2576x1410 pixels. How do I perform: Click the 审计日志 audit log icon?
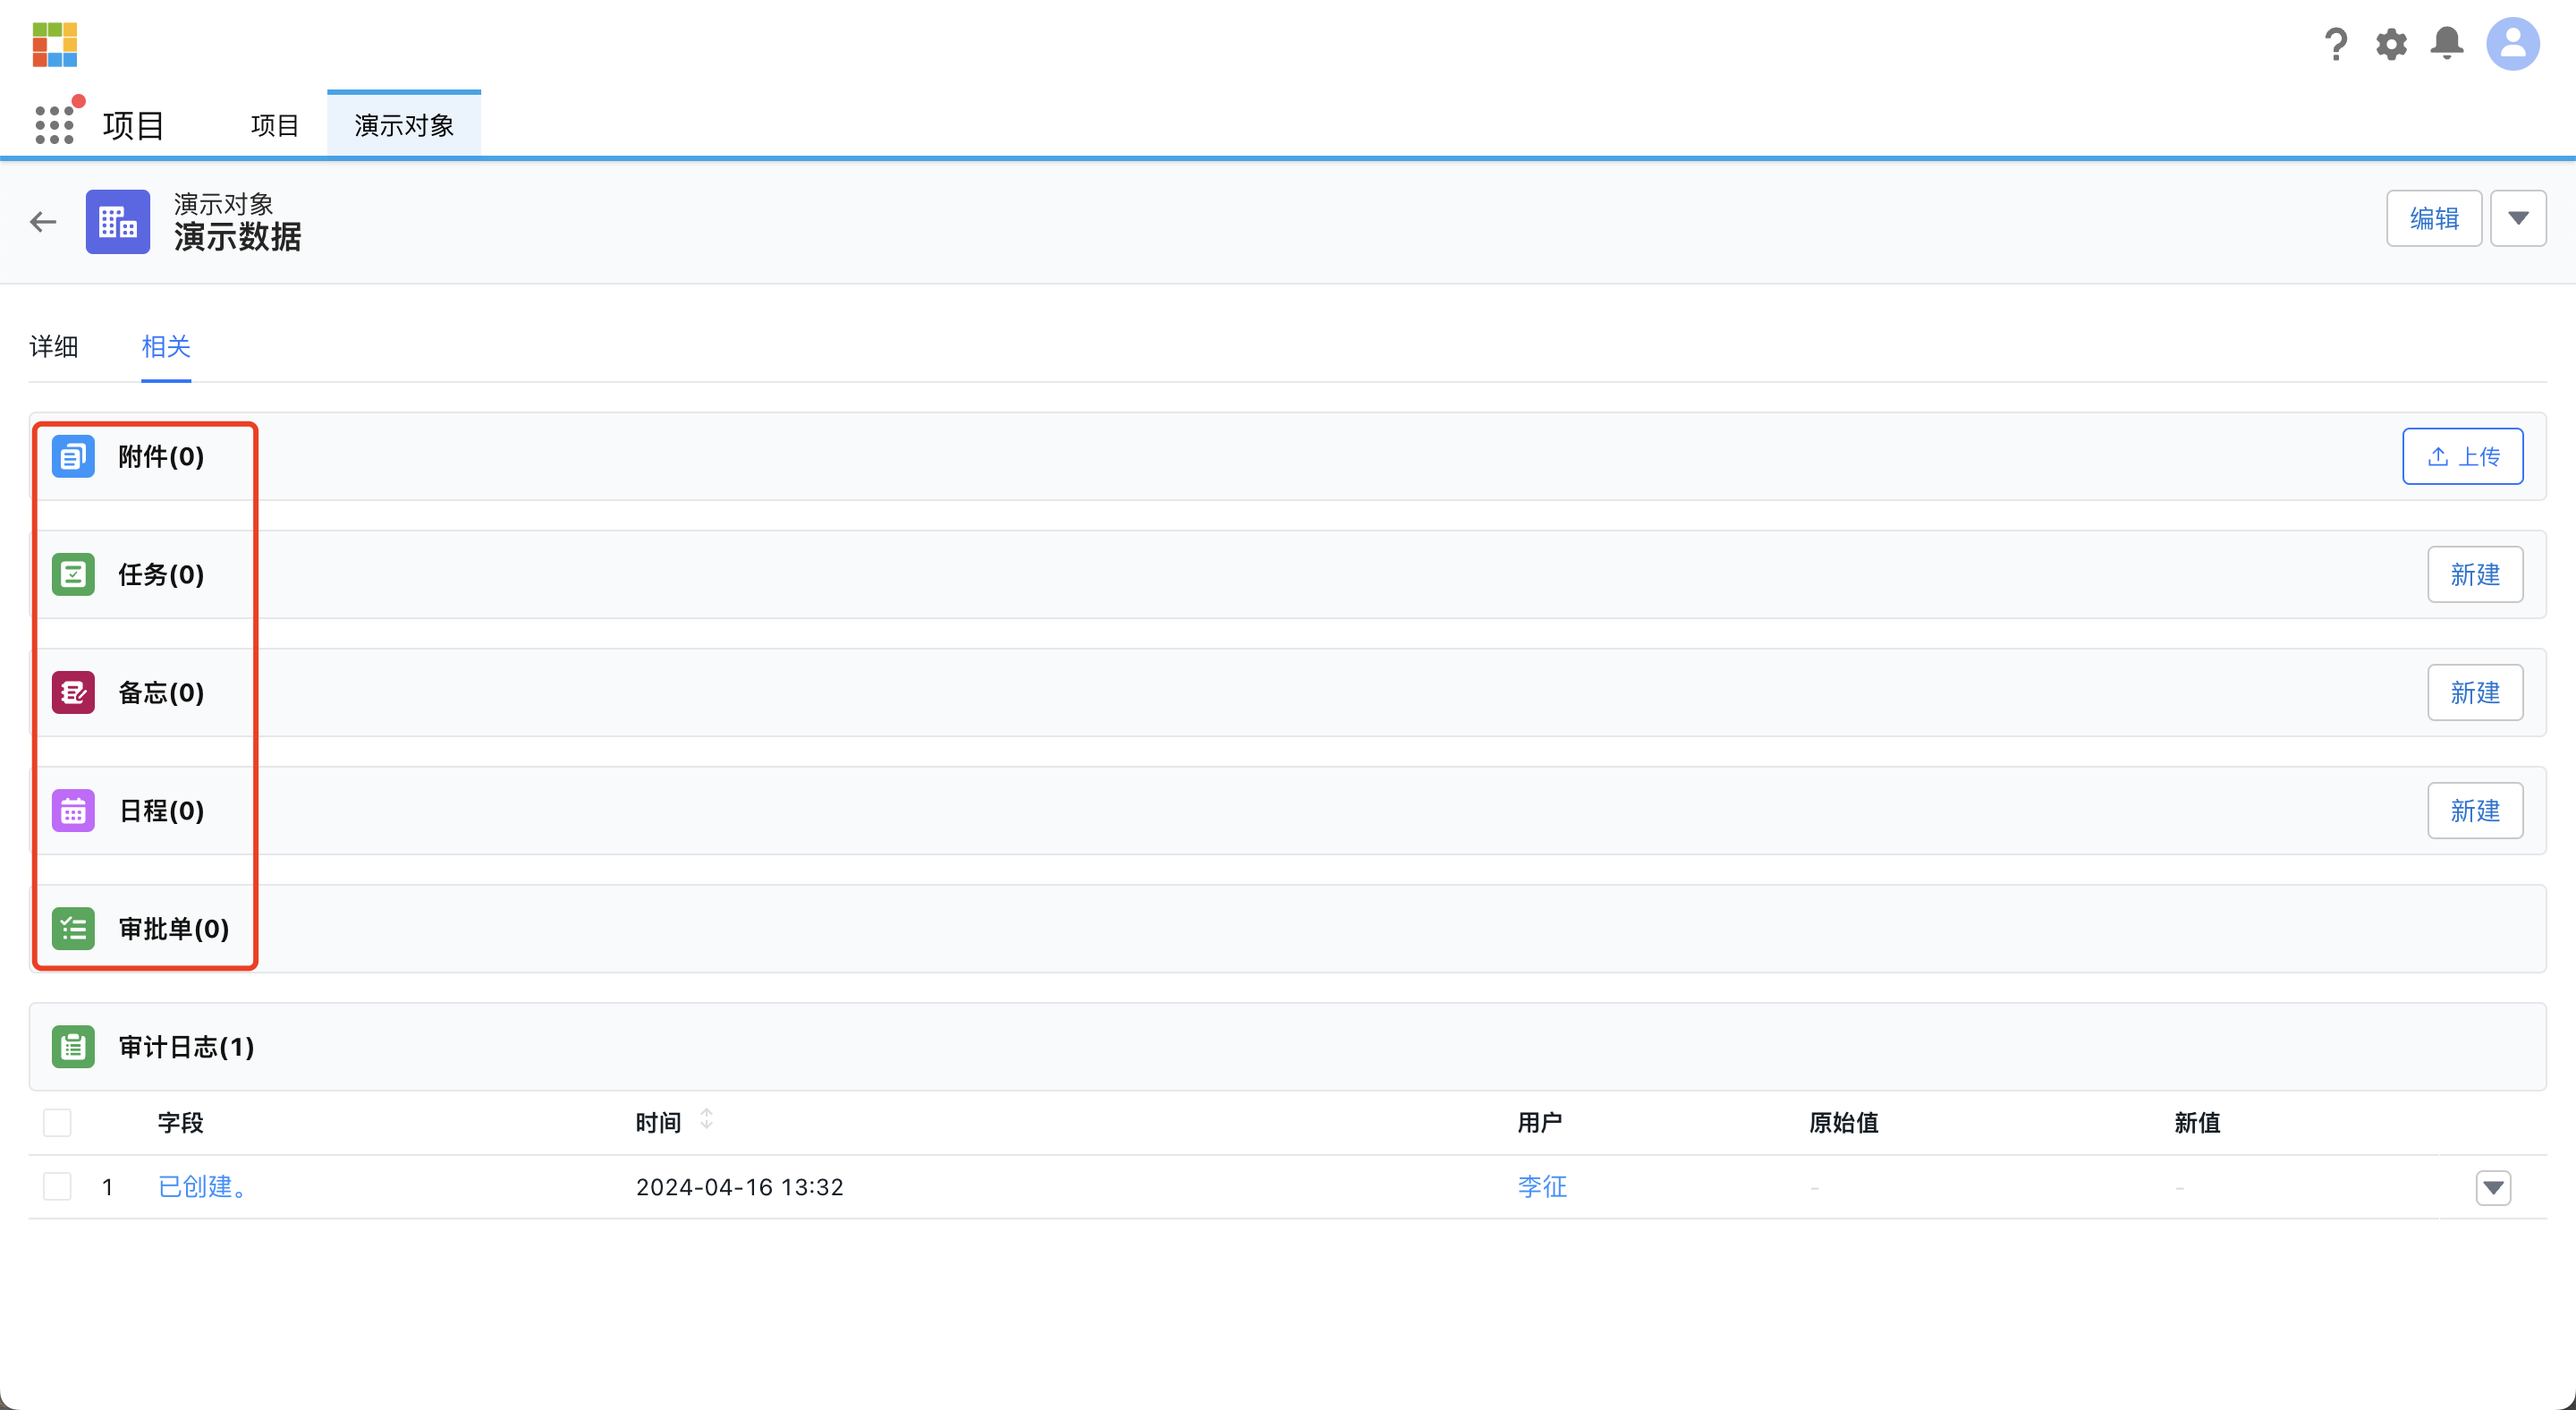point(73,1047)
